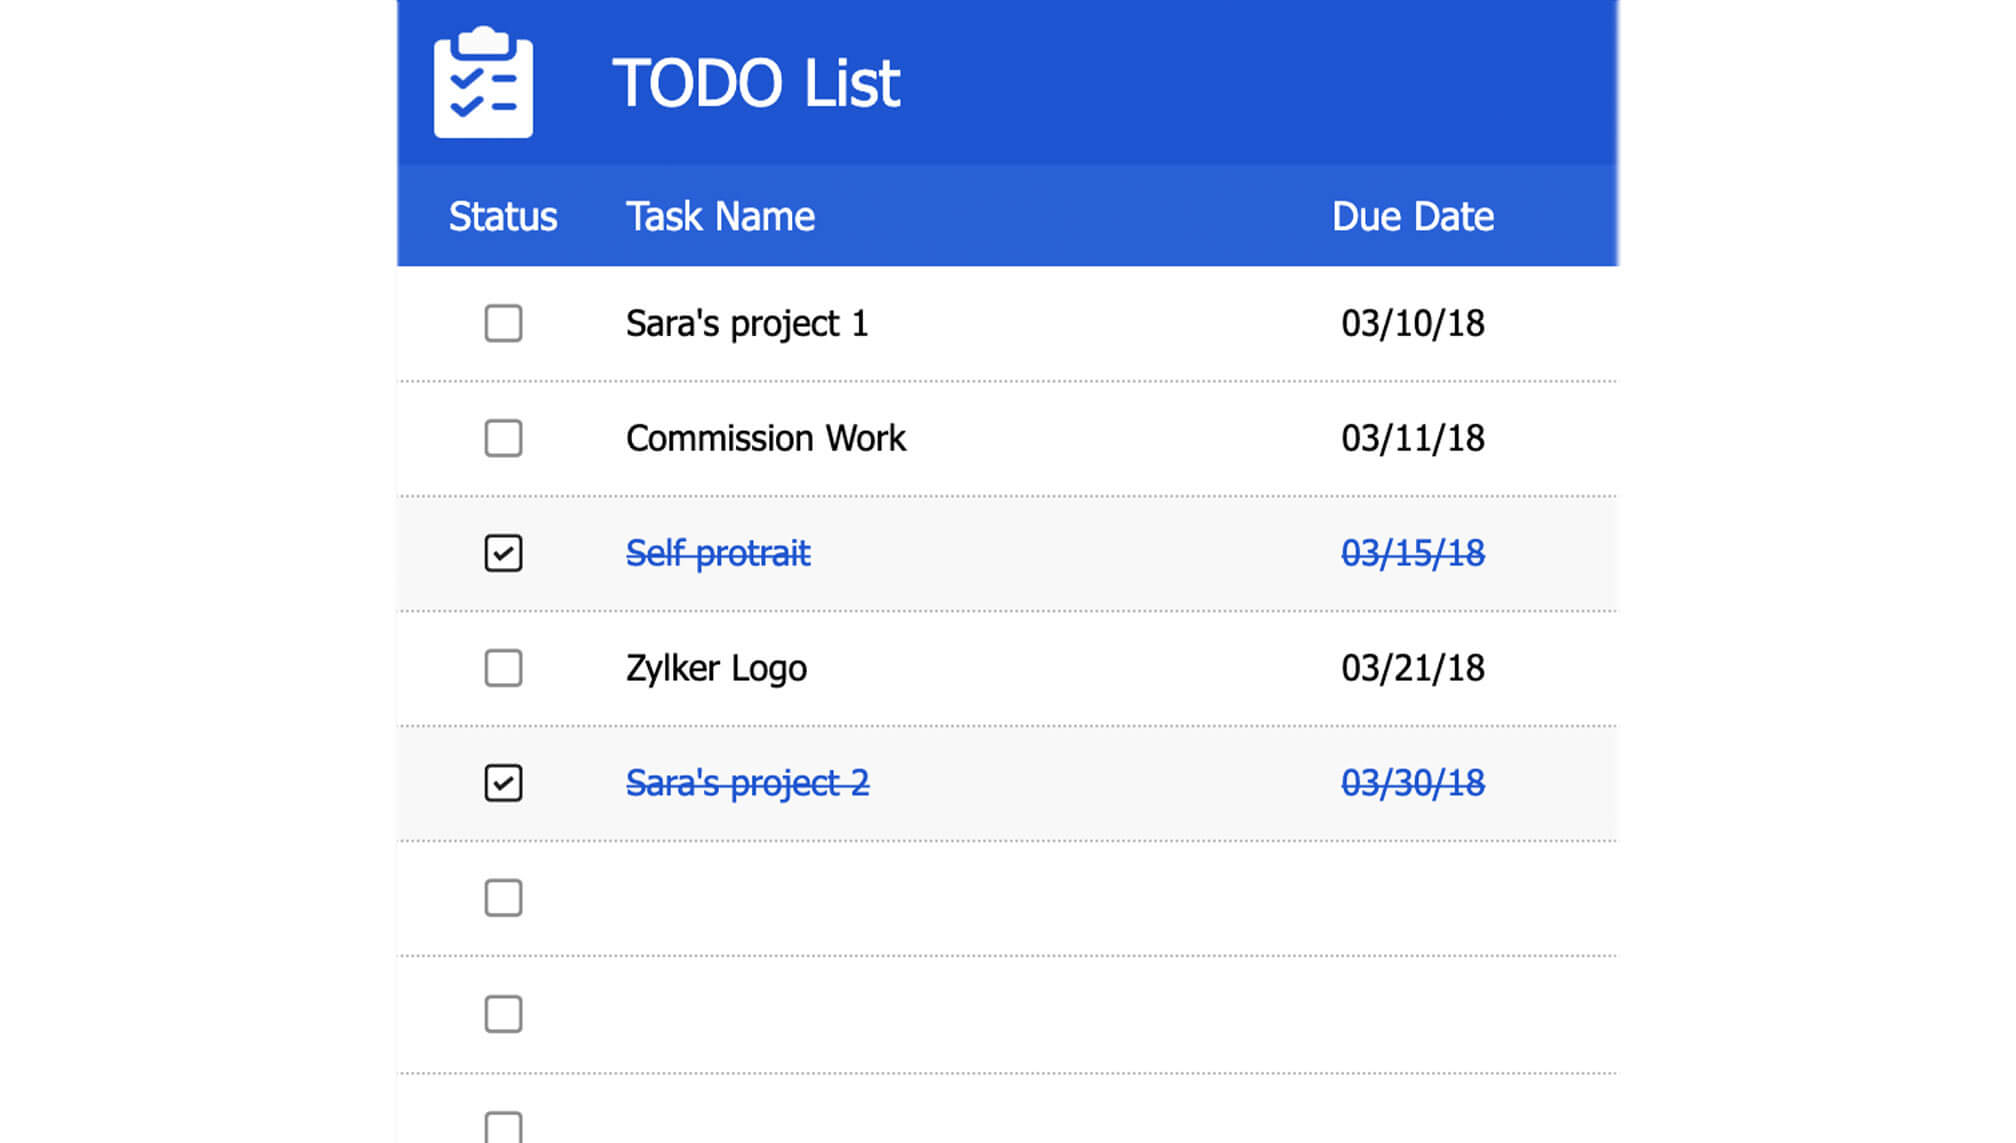Uncheck the Self protrait task checkbox
Viewport: 2016px width, 1143px height.
503,553
